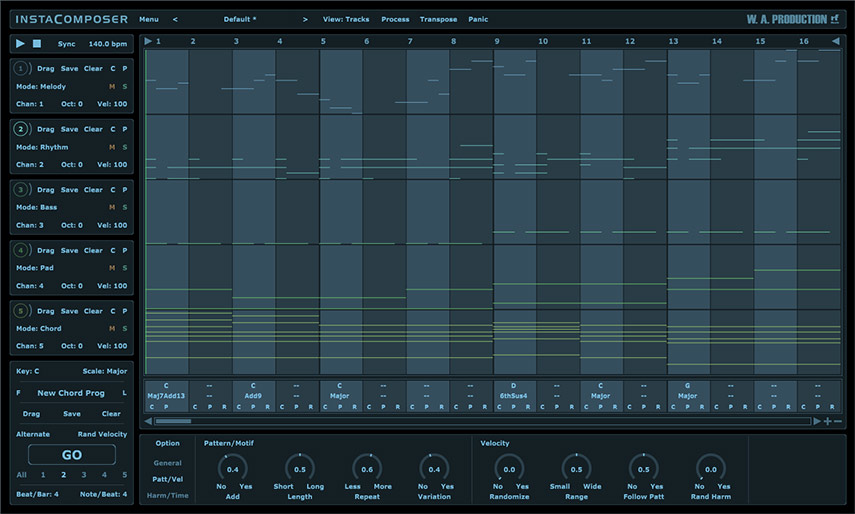Click the zoom out minus icon

coord(838,422)
